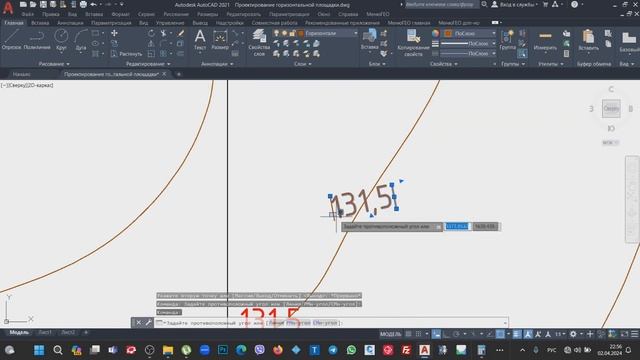Select the Отрезок (Line) tool
This screenshot has height=360, width=640.
tap(11, 40)
